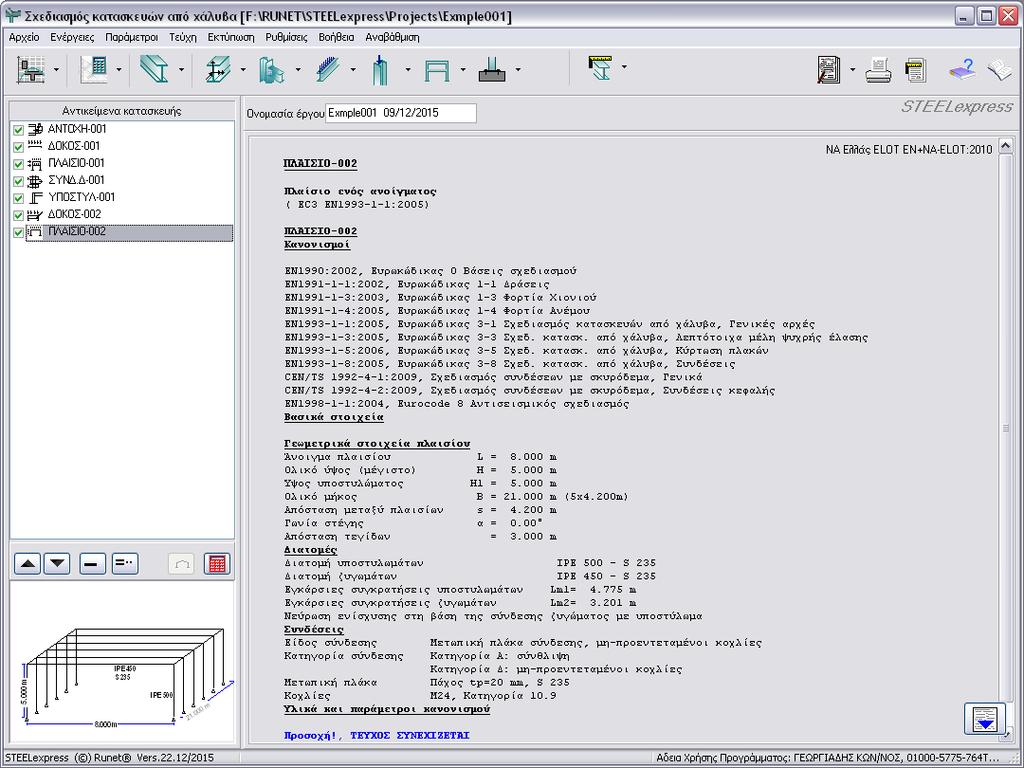Click the report scroll-down page button
Image resolution: width=1024 pixels, height=768 pixels.
pyautogui.click(x=984, y=719)
